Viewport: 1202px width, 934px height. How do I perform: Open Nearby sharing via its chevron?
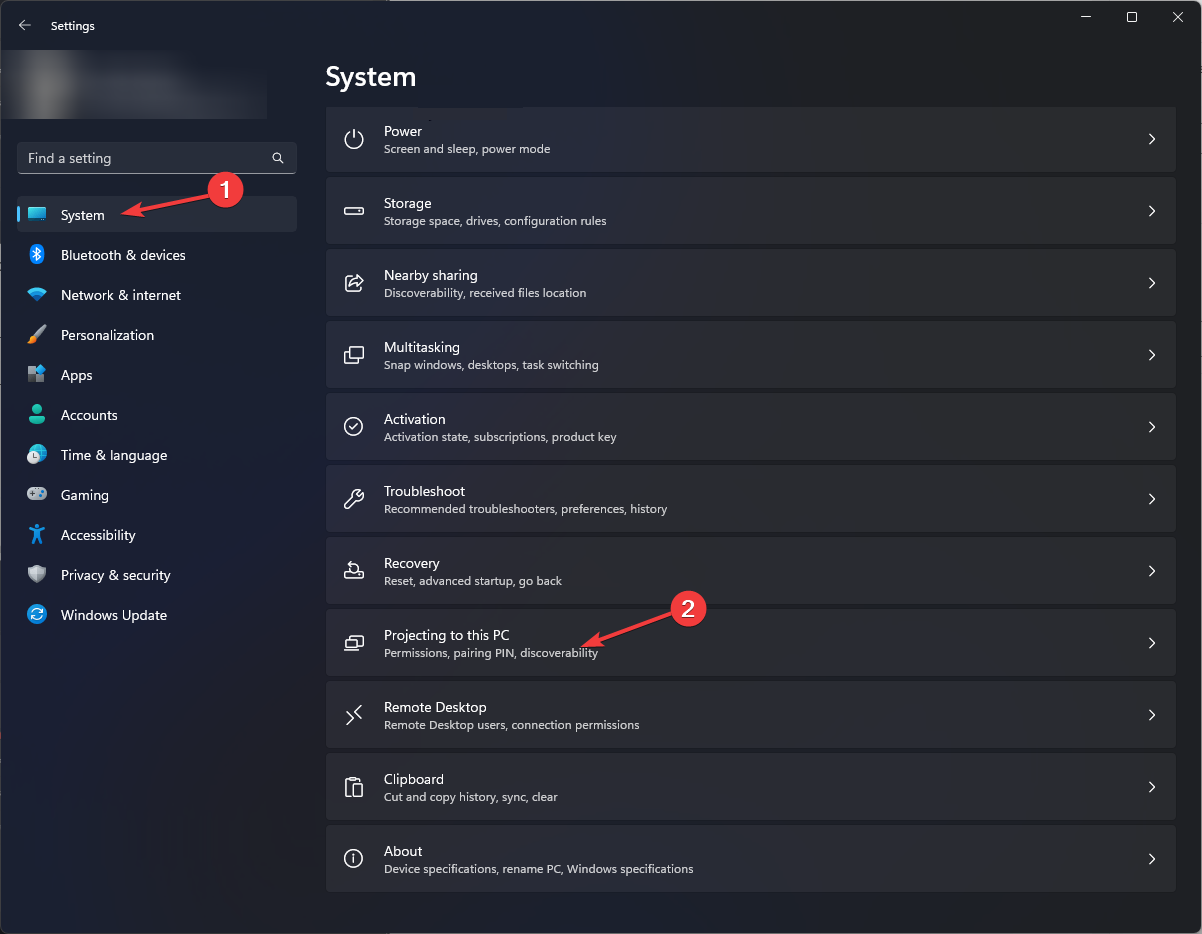coord(1152,283)
